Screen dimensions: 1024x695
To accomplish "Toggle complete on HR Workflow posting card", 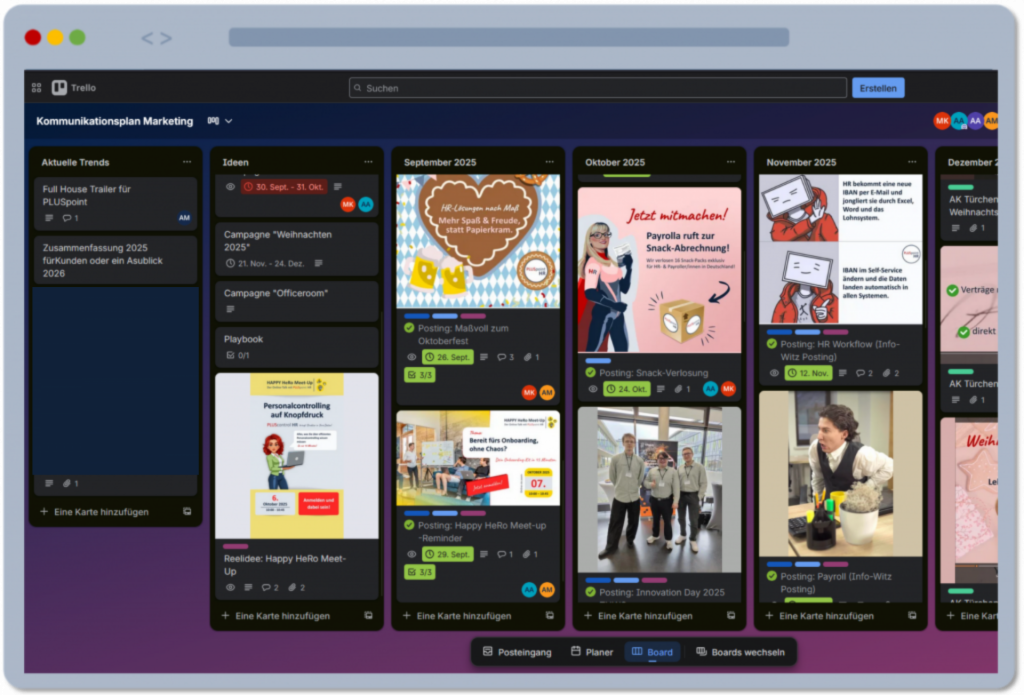I will point(772,344).
